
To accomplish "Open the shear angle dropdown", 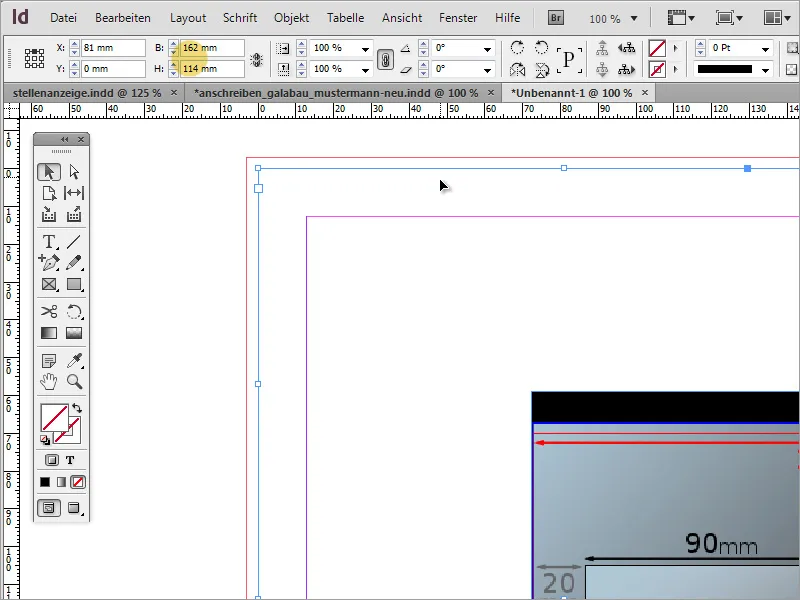I will click(488, 70).
